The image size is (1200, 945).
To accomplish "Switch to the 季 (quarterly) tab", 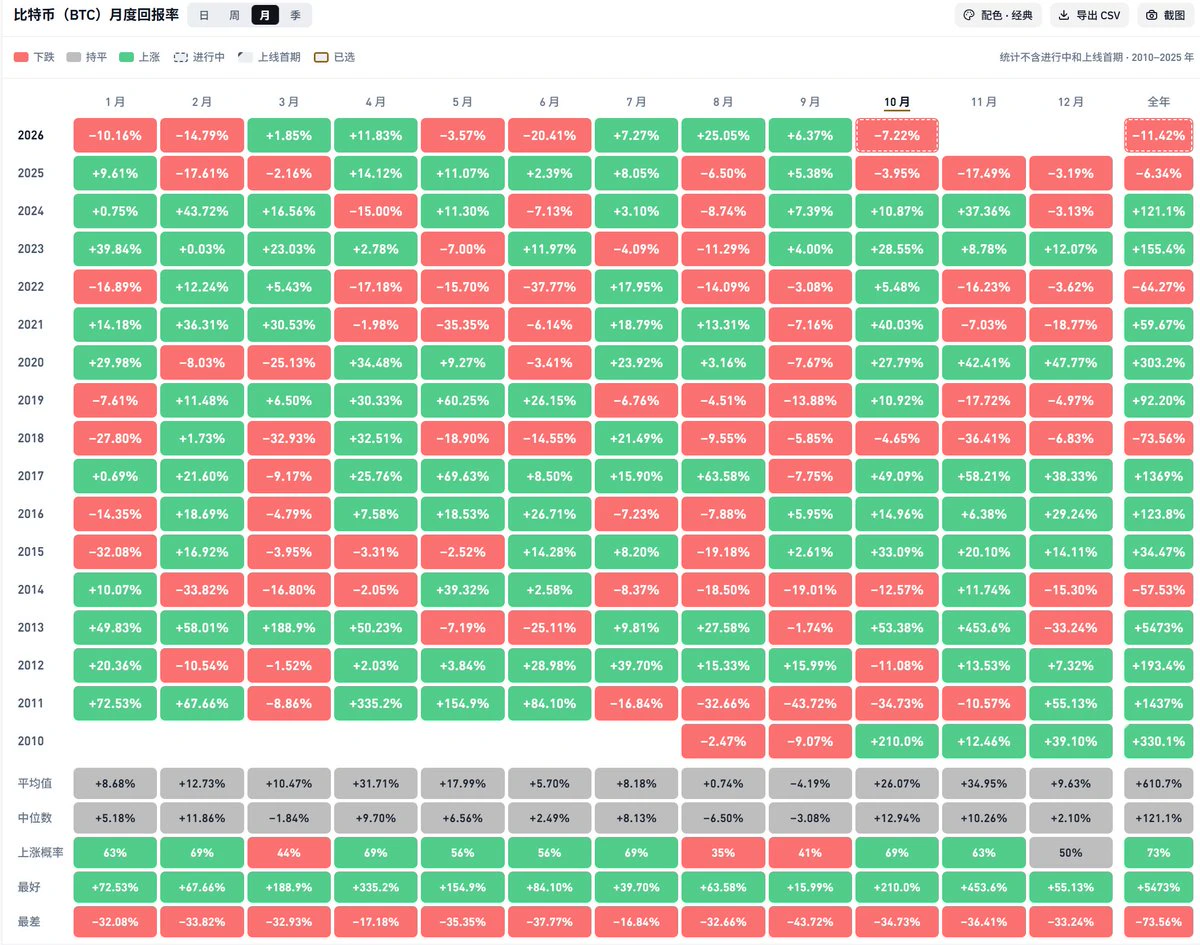I will tap(295, 15).
